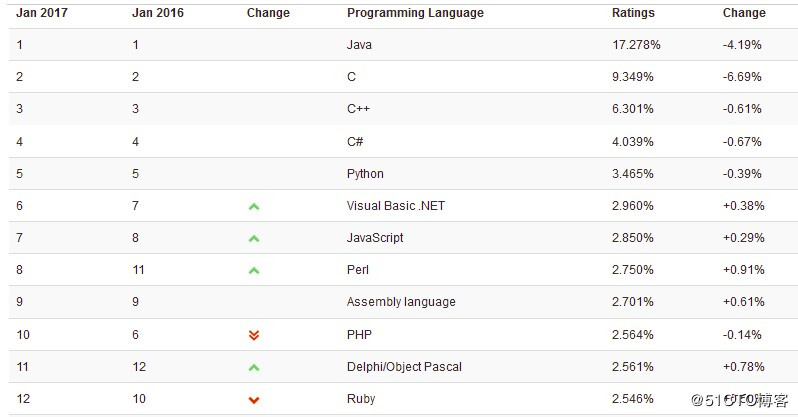798x417 pixels.
Task: Click the green up arrow beside Perl
Action: point(254,270)
